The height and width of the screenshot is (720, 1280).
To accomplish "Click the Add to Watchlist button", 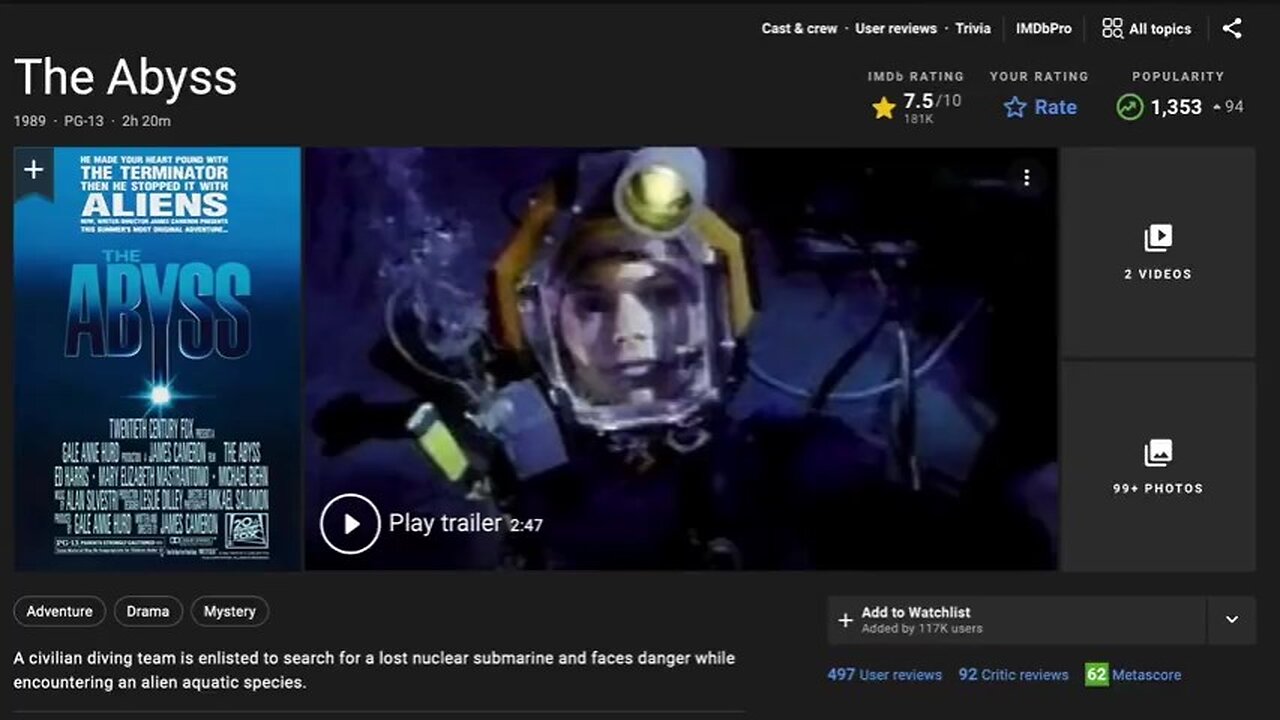I will [1016, 620].
